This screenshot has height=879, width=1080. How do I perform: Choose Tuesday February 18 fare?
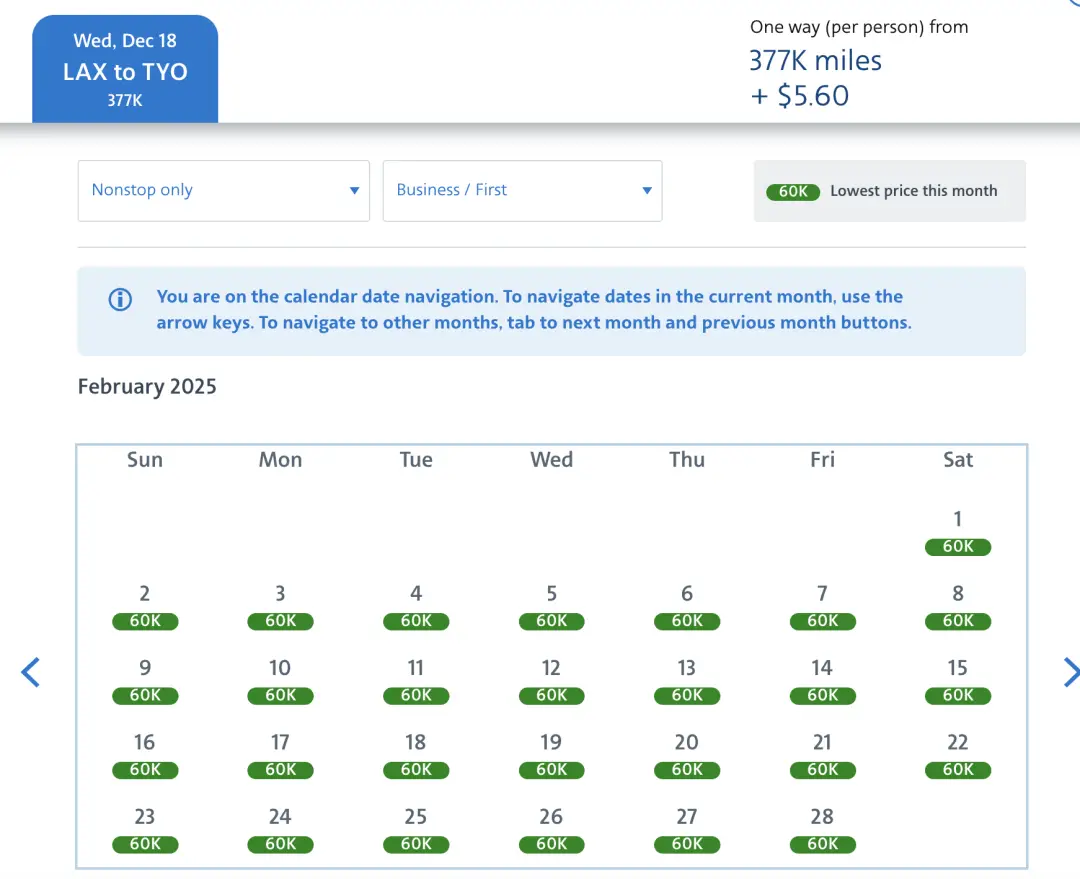tap(416, 755)
